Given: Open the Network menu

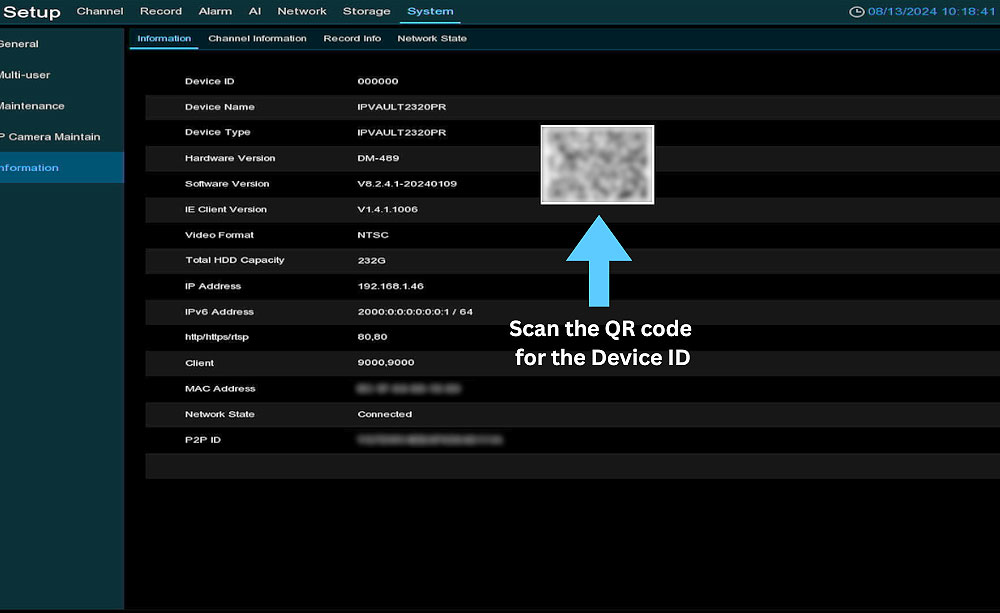Looking at the screenshot, I should click(302, 12).
